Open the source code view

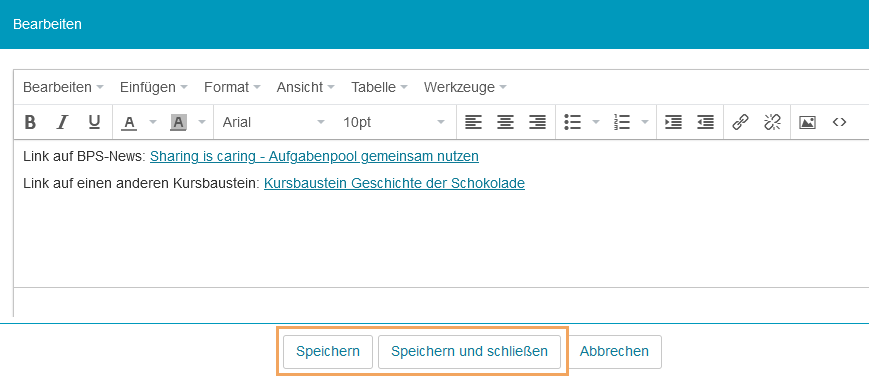[x=840, y=122]
